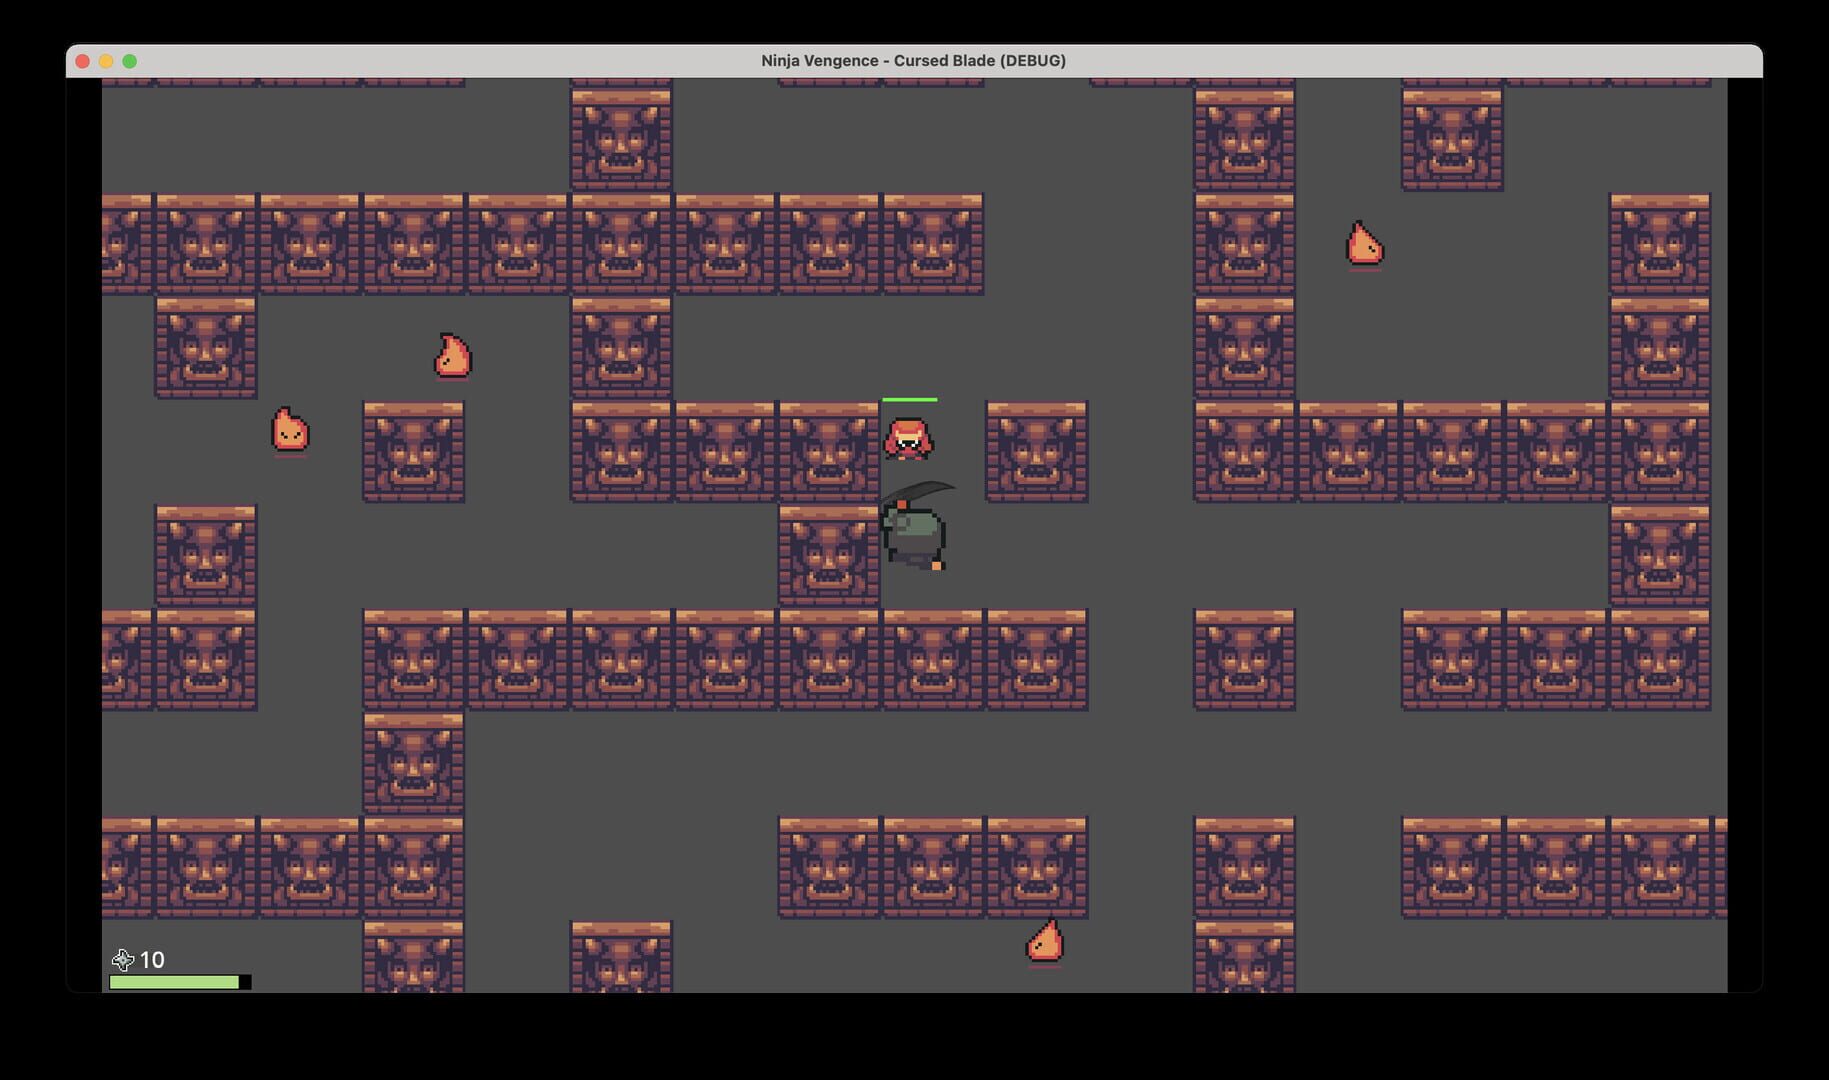Click the enemy's green health bar

909,399
